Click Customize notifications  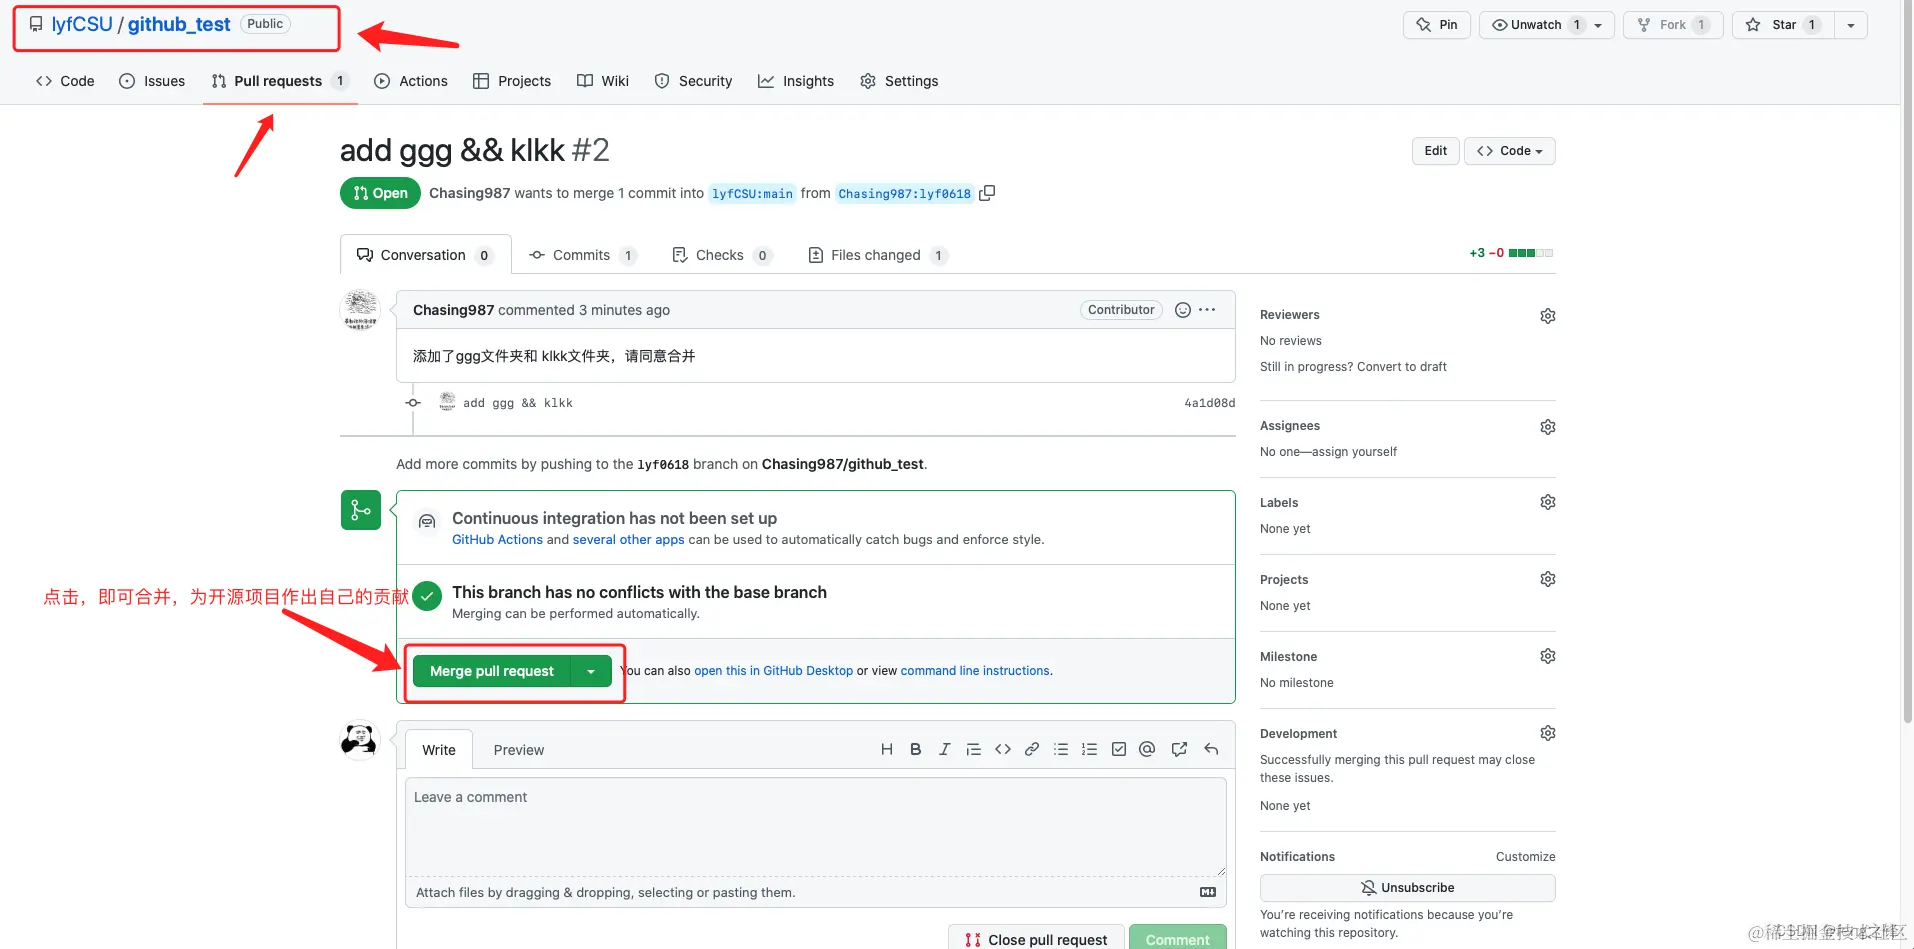click(x=1526, y=857)
